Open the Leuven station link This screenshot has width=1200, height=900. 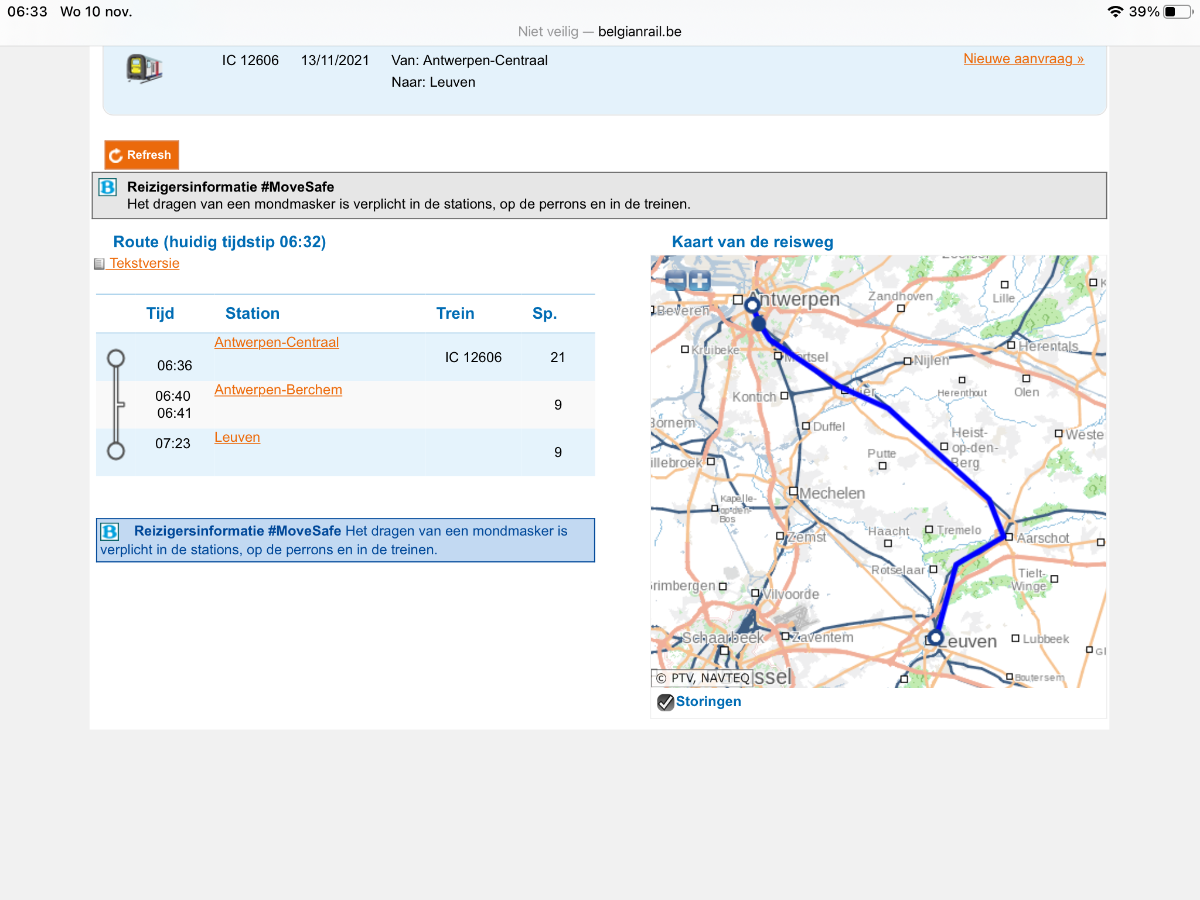[x=237, y=437]
